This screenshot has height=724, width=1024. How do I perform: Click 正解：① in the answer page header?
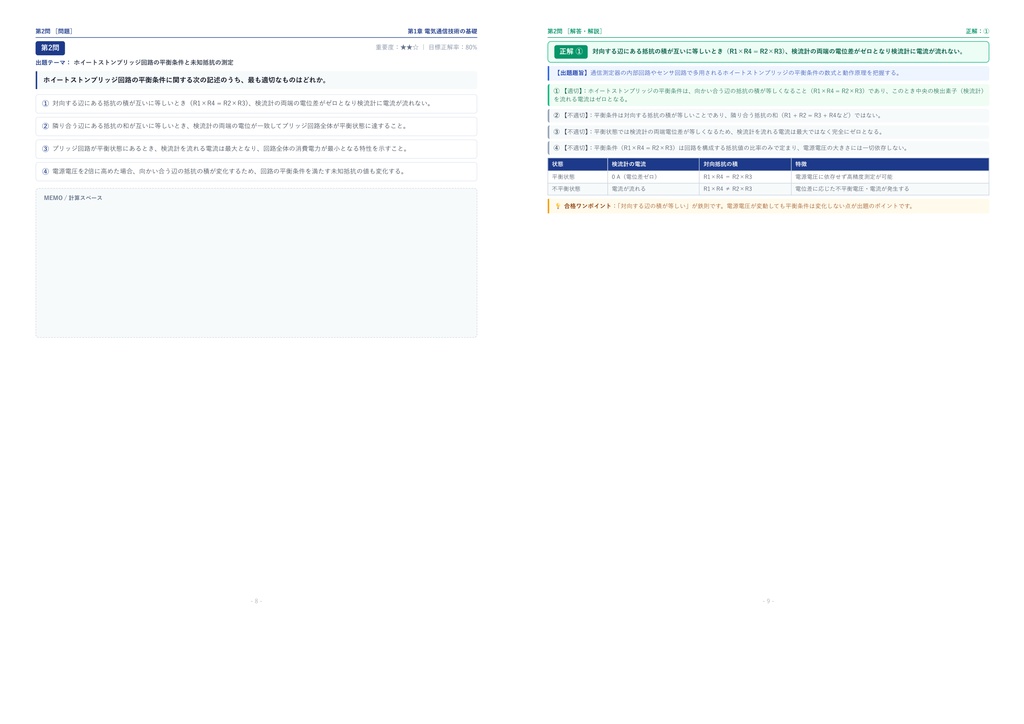[x=977, y=31]
